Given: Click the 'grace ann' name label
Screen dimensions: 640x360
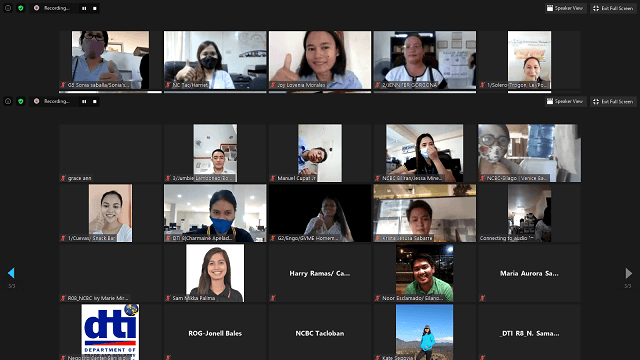Looking at the screenshot, I should point(80,178).
